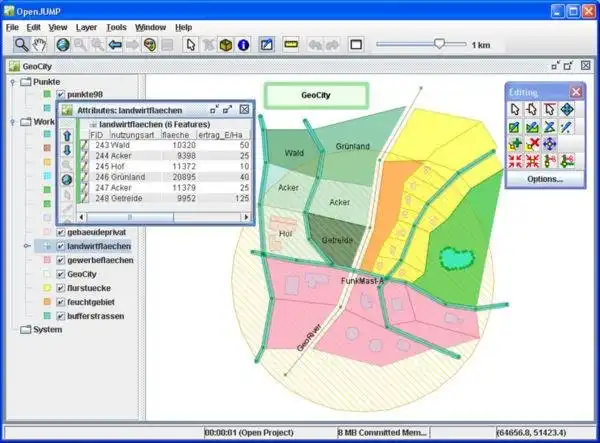Screen dimensions: 600x443
Task: Close the Attributes: landwirtflaechen window
Action: [x=244, y=110]
